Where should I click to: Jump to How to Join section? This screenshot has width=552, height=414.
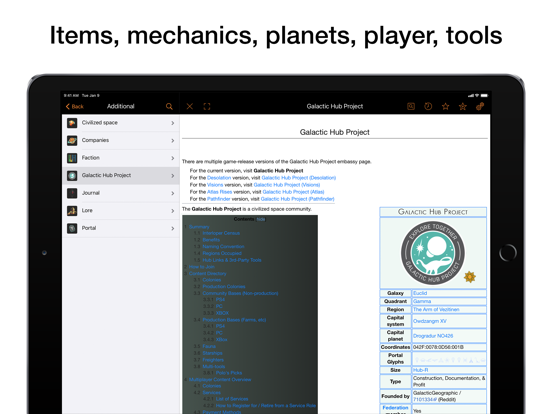coord(201,266)
